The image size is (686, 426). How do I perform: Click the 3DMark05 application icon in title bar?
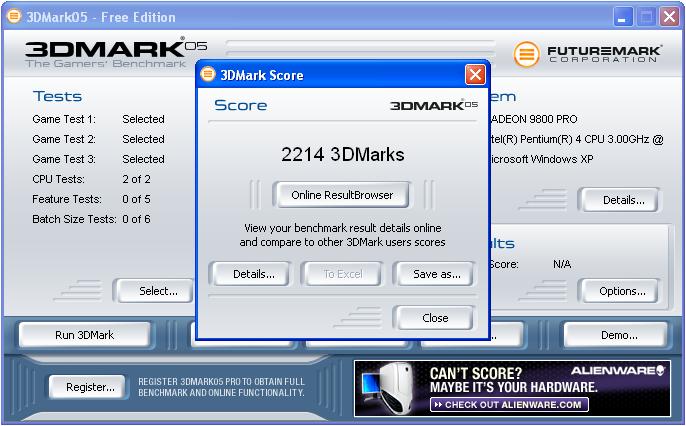14,16
